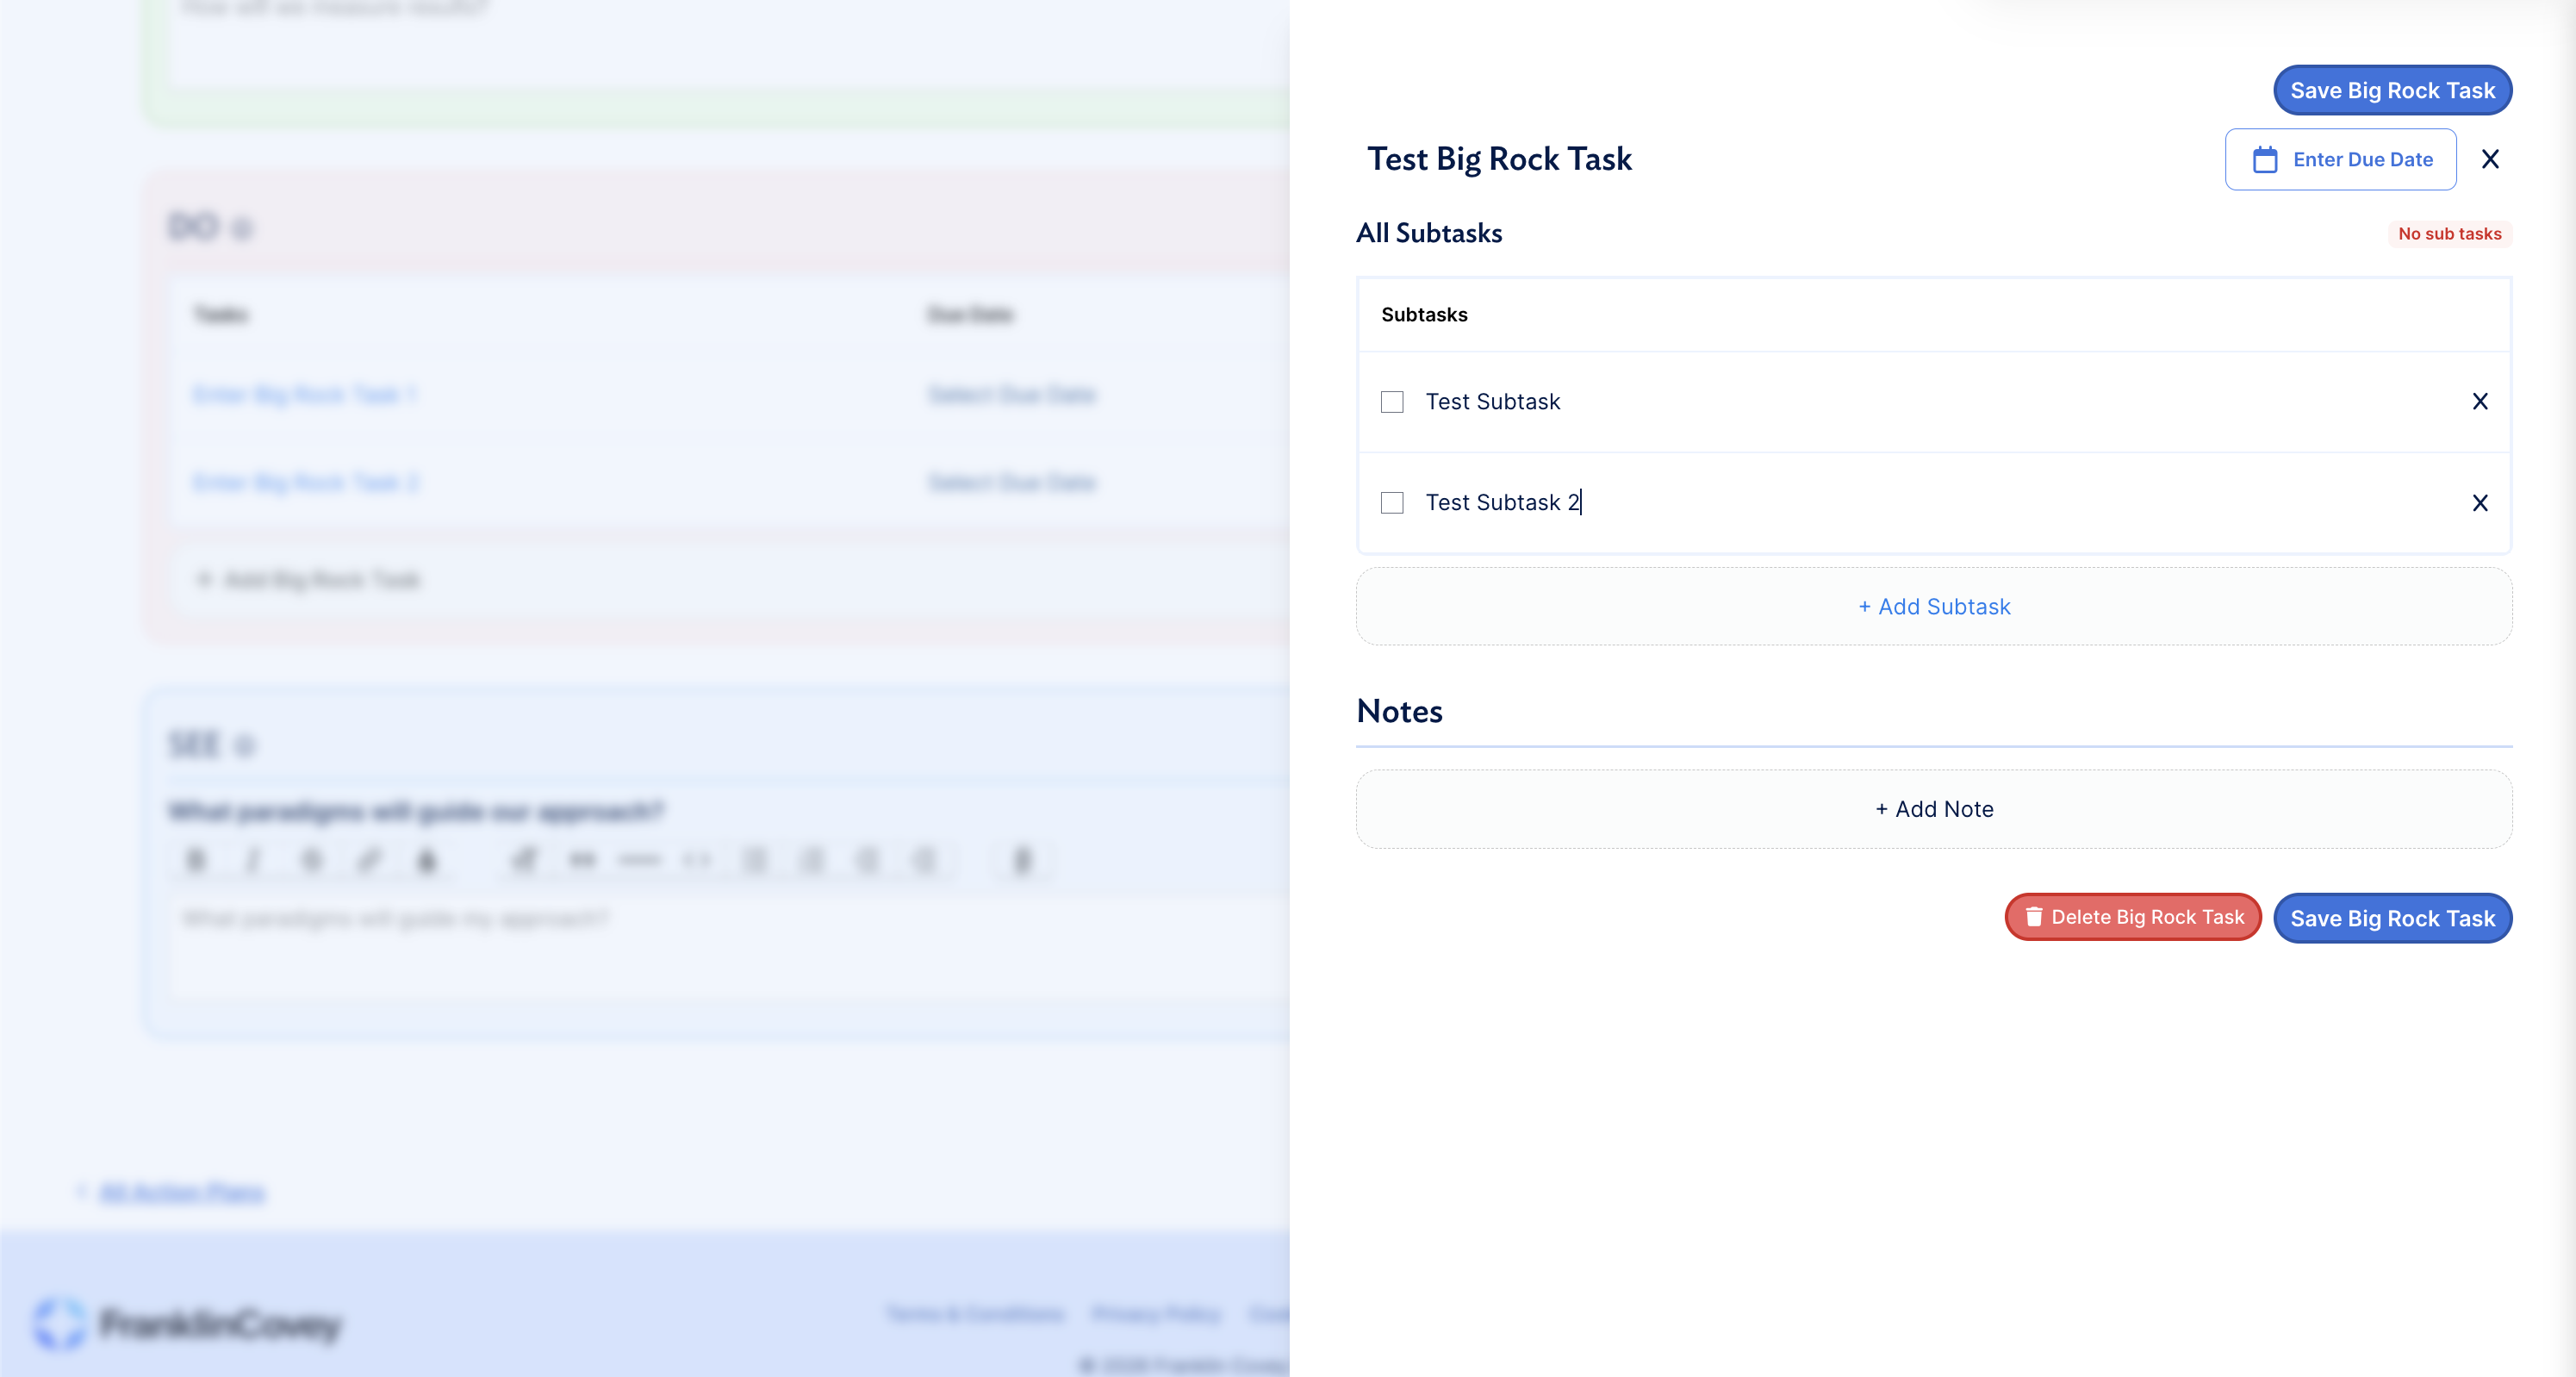Click the bottom Save Big Rock Task button
The width and height of the screenshot is (2576, 1377).
[2392, 918]
